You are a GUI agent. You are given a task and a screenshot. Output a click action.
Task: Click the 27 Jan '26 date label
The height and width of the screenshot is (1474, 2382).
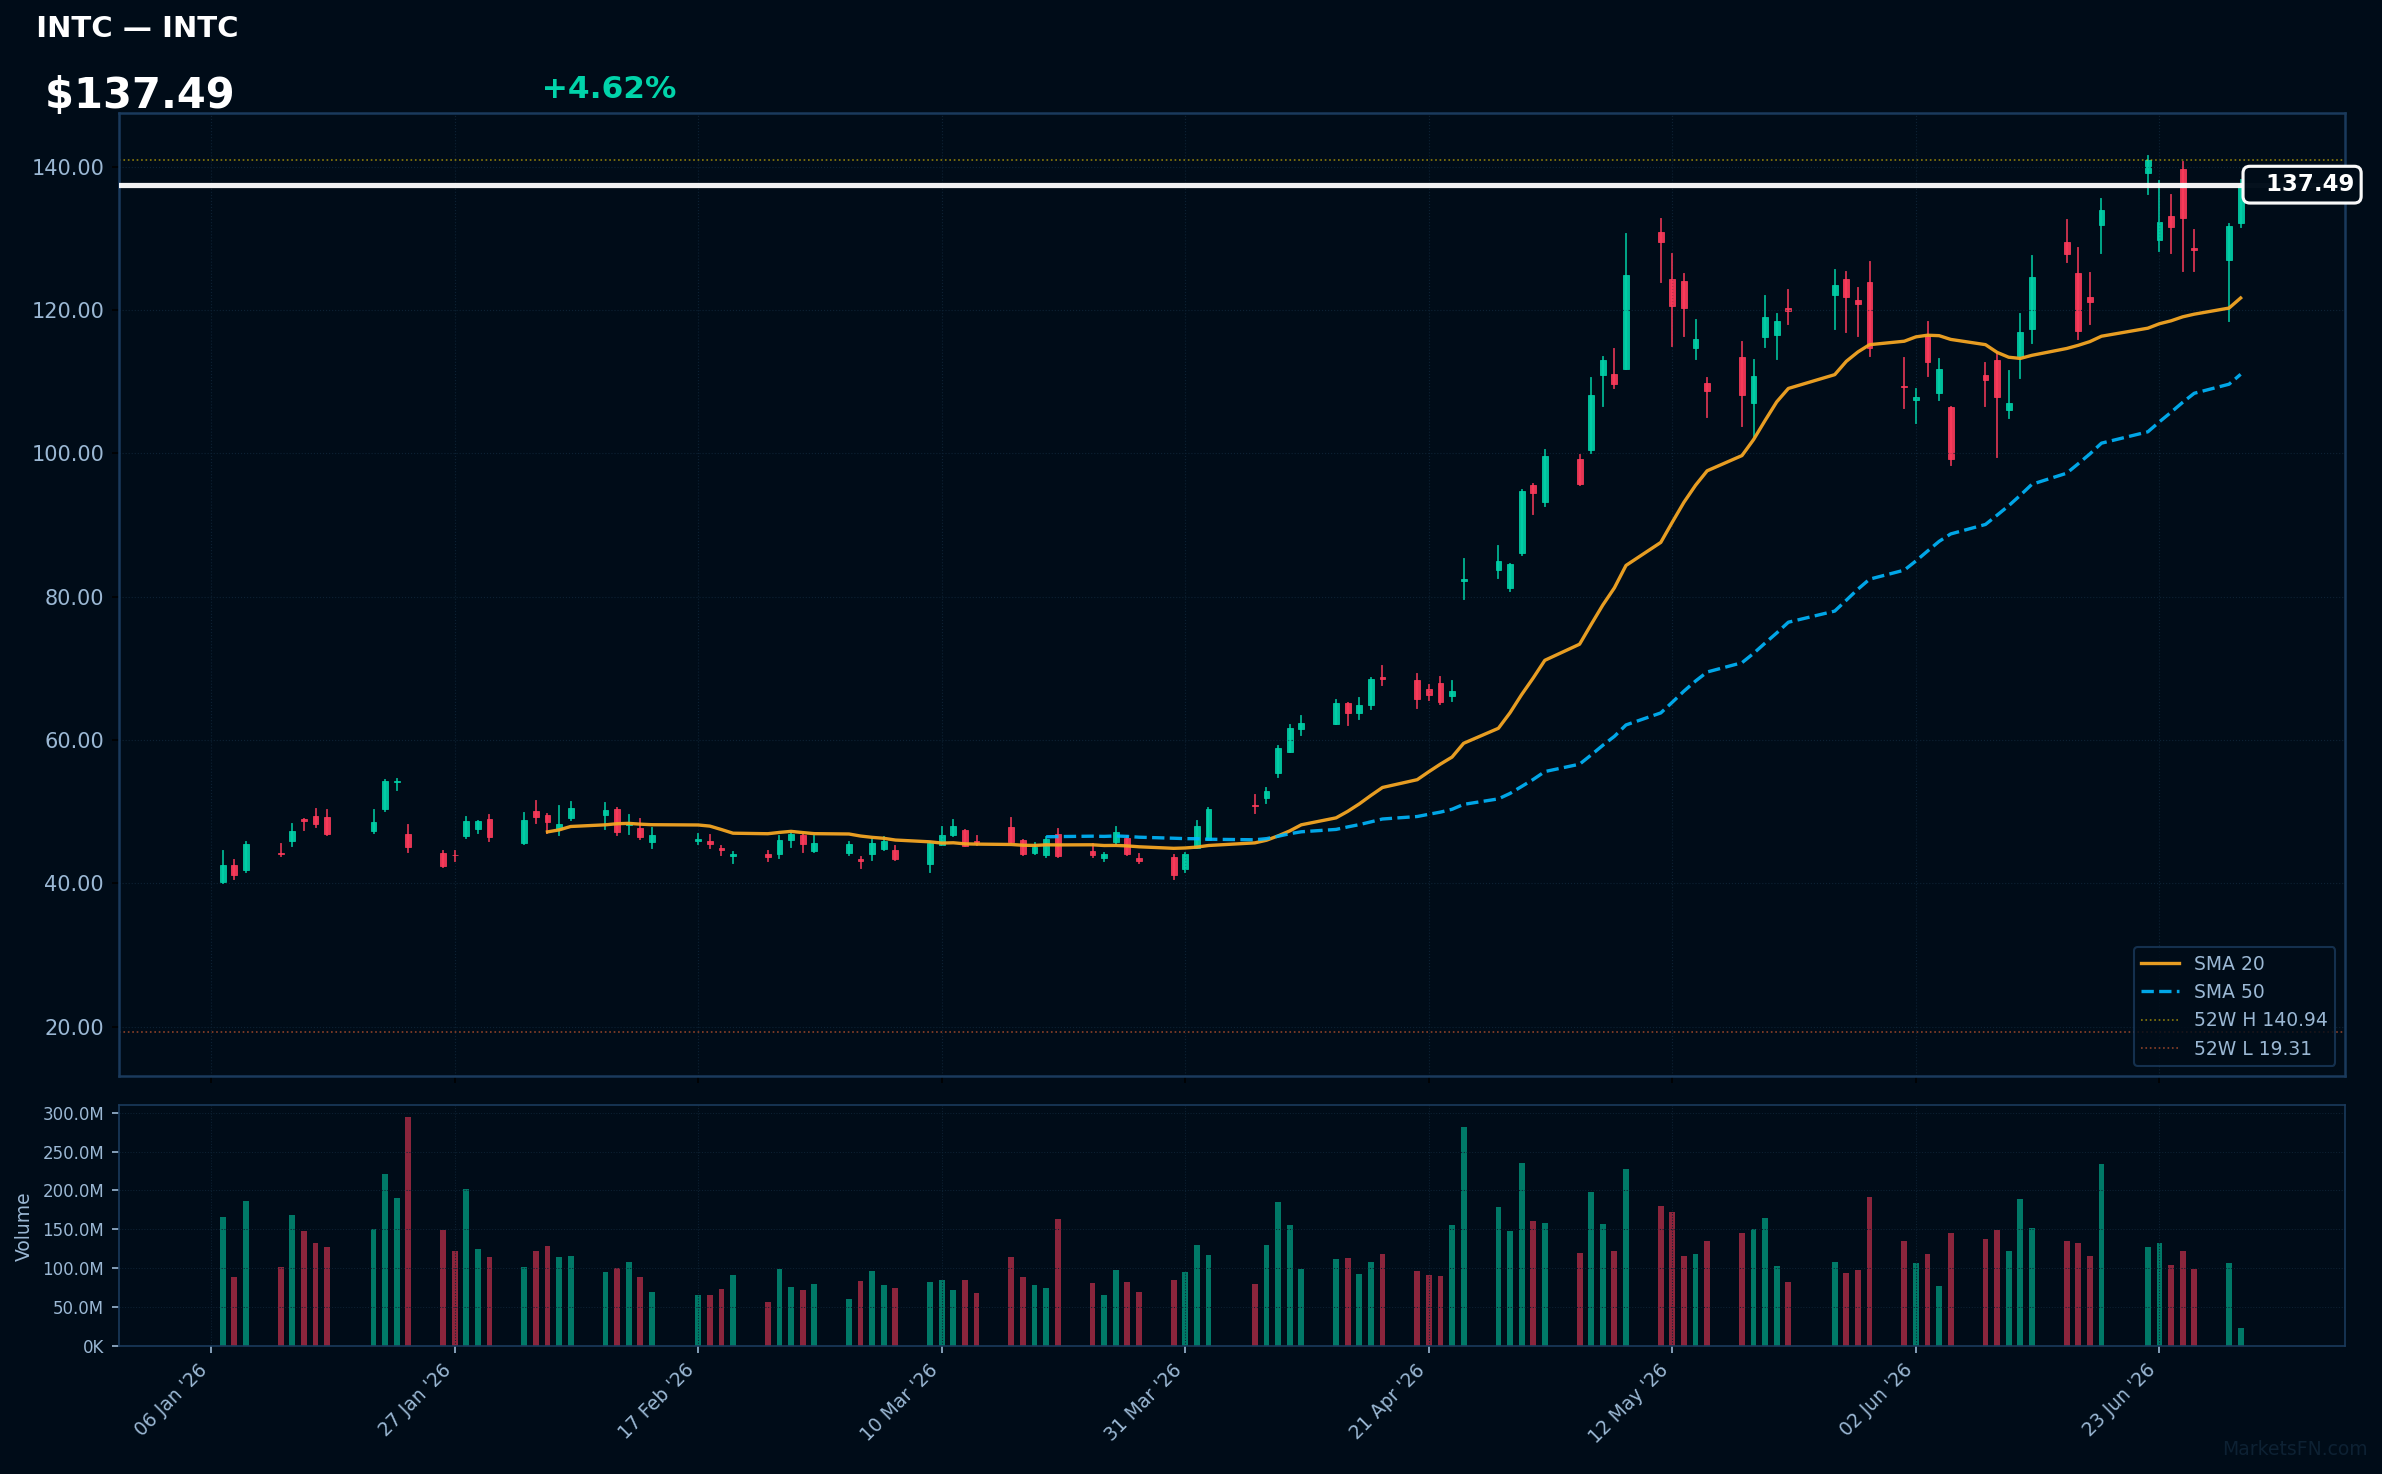pyautogui.click(x=414, y=1400)
